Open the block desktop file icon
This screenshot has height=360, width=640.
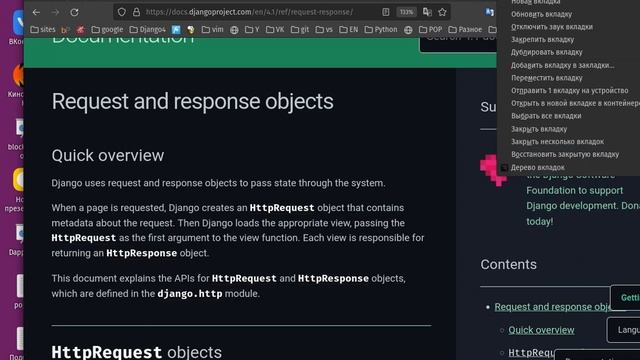[20, 129]
